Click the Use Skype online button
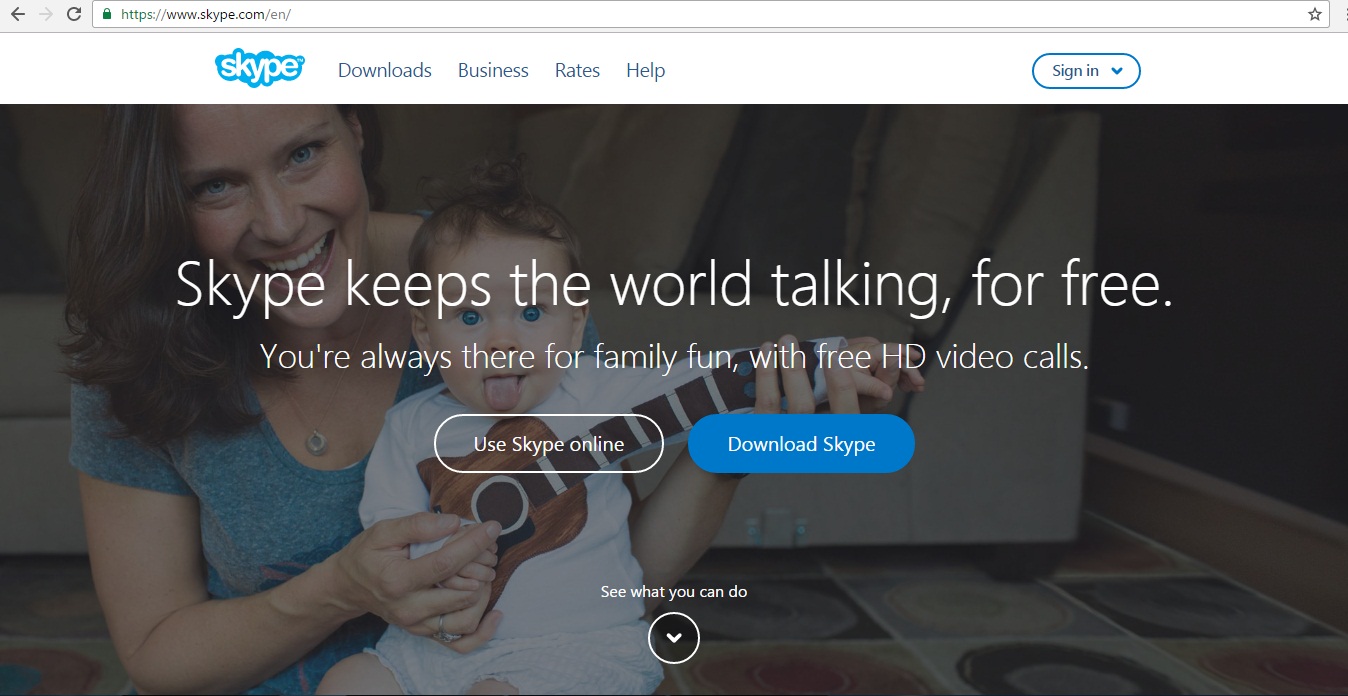 (549, 444)
